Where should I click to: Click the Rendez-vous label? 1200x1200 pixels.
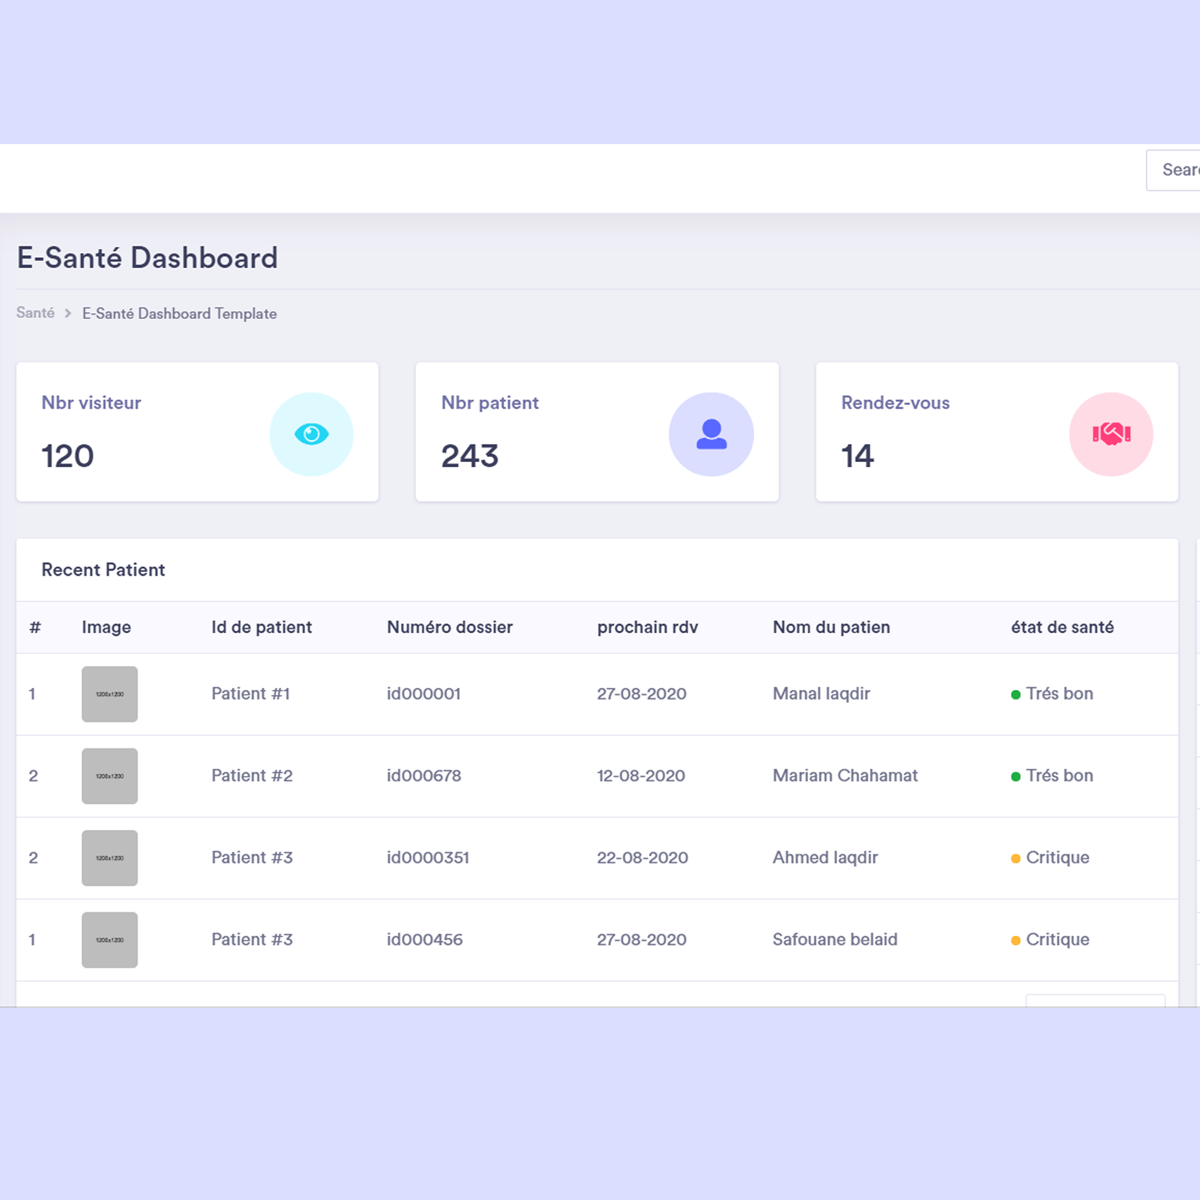click(x=895, y=402)
